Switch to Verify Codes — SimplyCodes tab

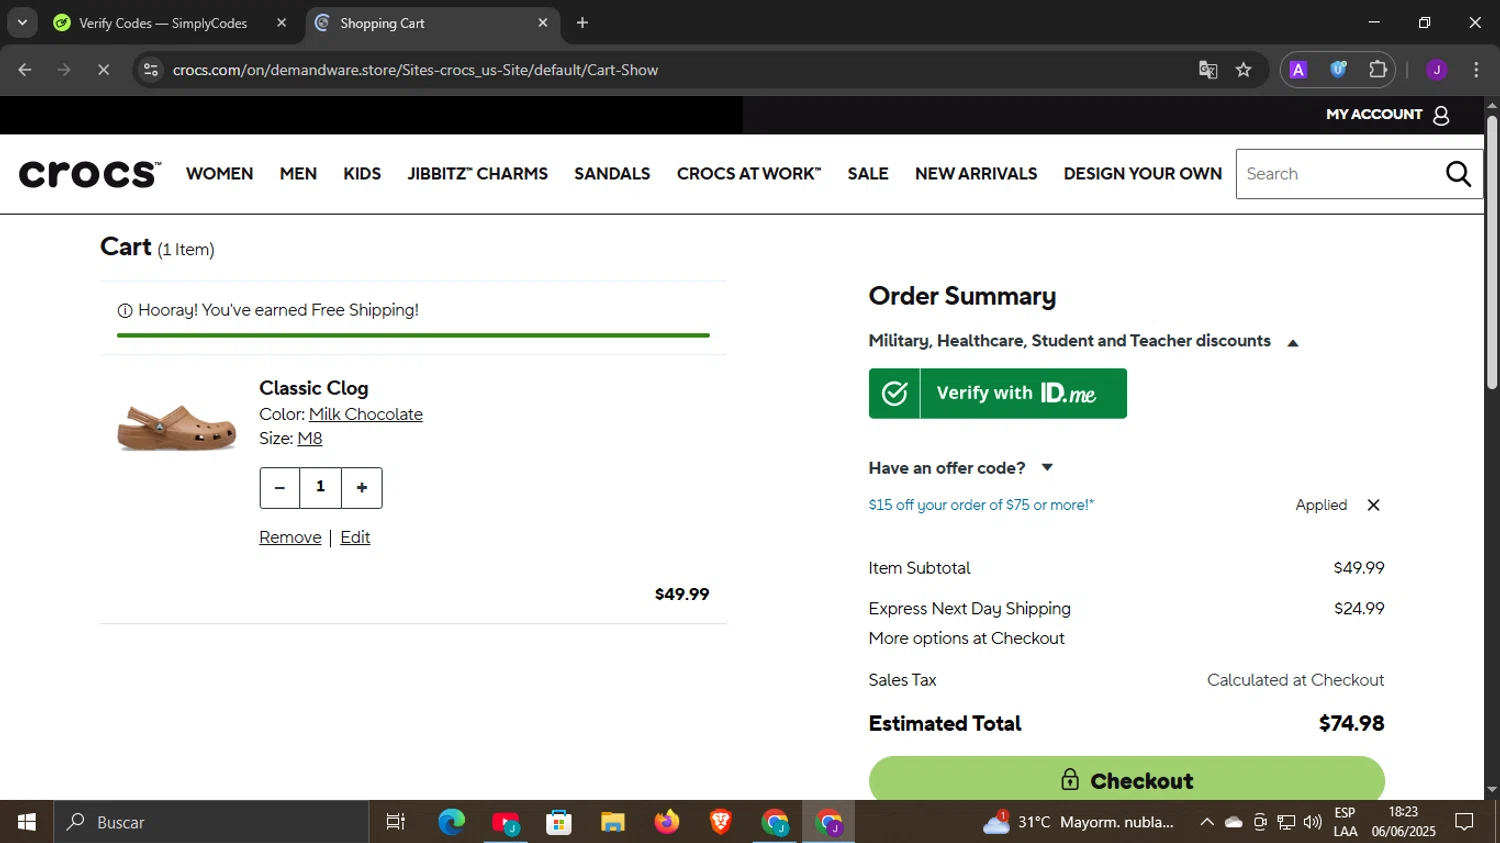coord(163,23)
